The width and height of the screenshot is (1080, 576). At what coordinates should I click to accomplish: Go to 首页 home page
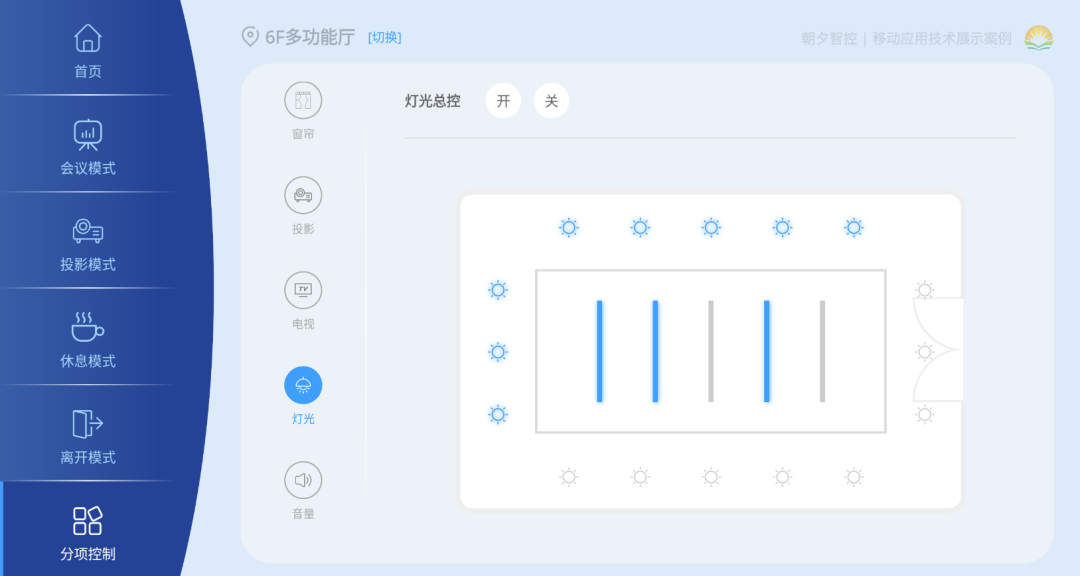tap(88, 50)
